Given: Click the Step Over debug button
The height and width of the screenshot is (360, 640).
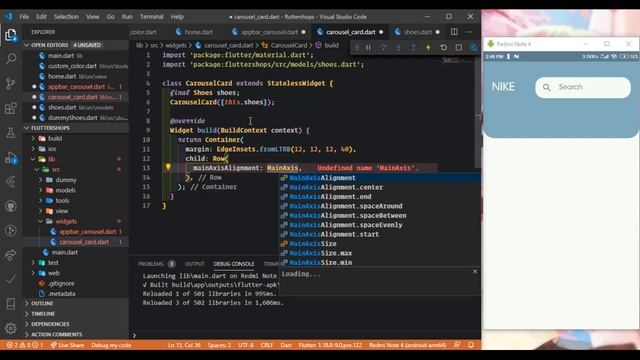Looking at the screenshot, I should 383,47.
